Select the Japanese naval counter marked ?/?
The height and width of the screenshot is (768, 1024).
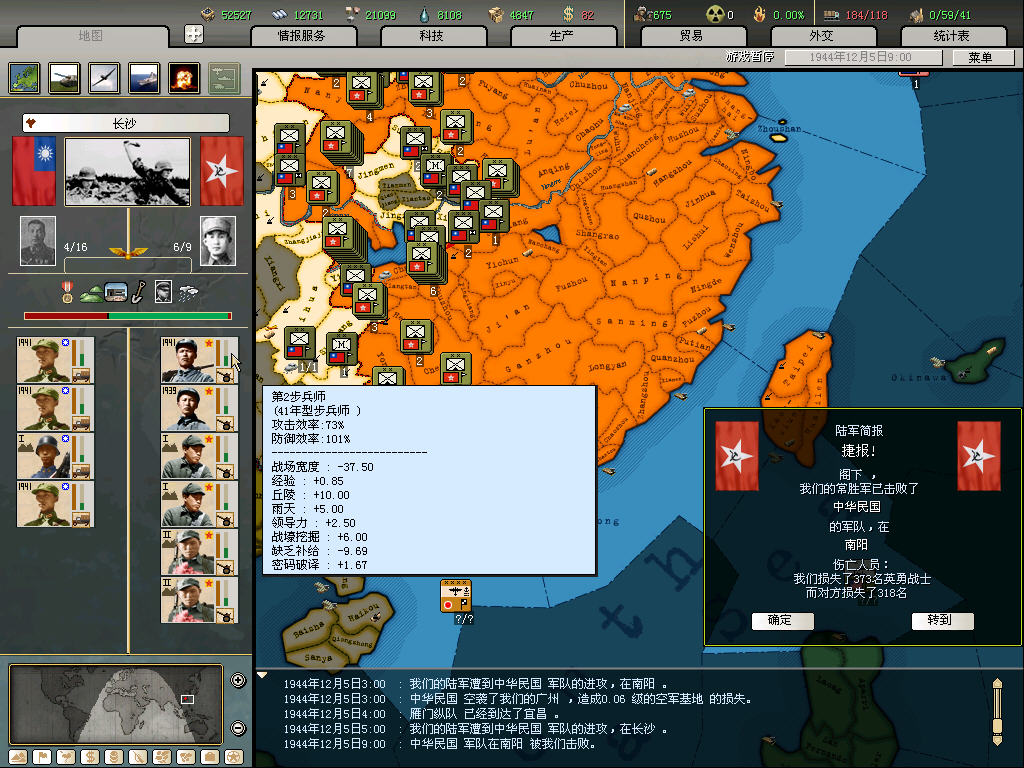coord(456,596)
